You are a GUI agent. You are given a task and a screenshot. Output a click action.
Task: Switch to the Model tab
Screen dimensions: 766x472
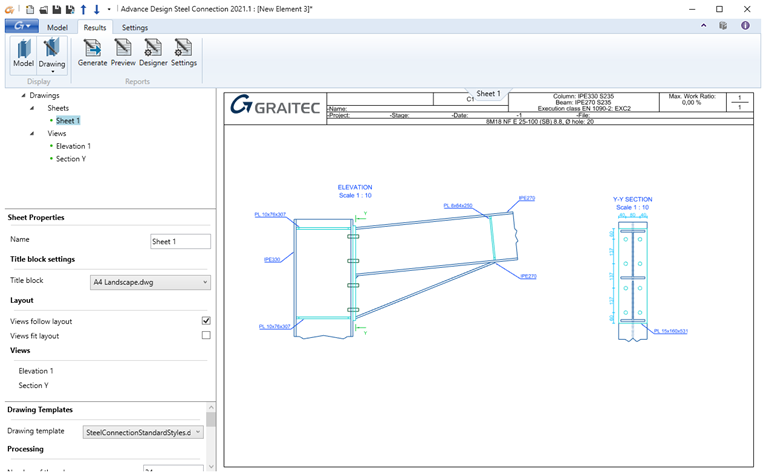pyautogui.click(x=58, y=27)
